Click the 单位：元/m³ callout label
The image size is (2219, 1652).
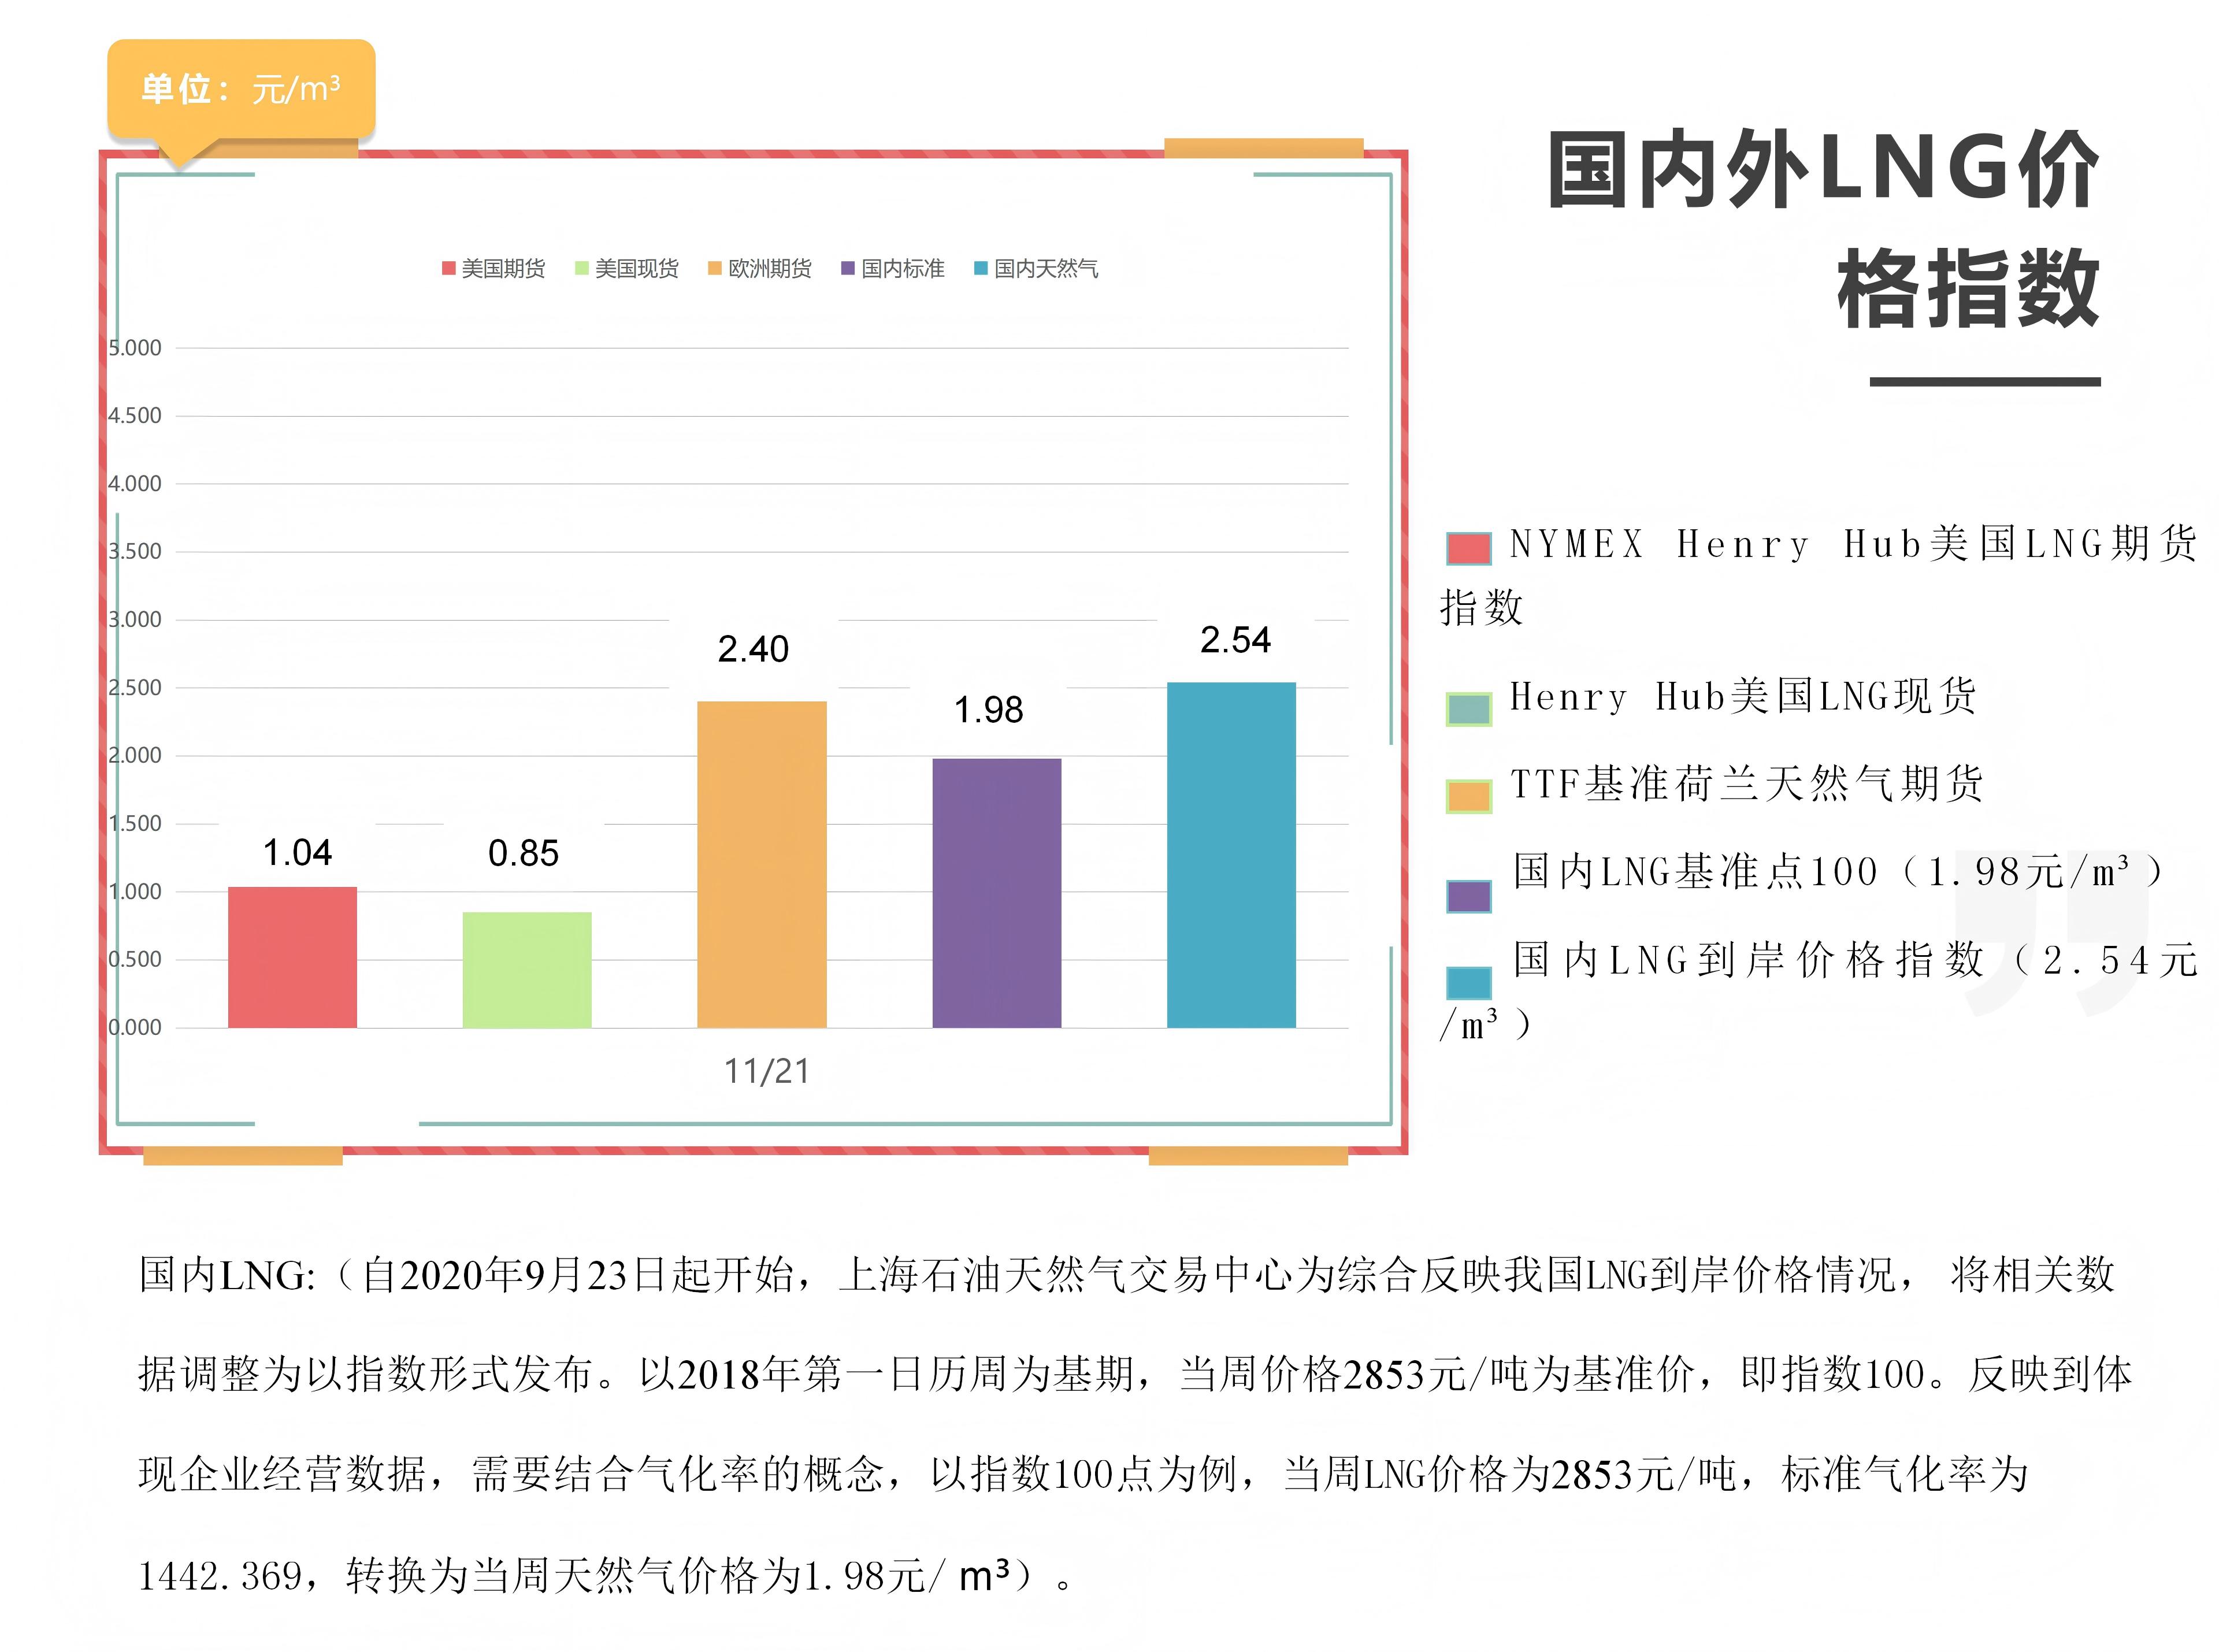241,89
